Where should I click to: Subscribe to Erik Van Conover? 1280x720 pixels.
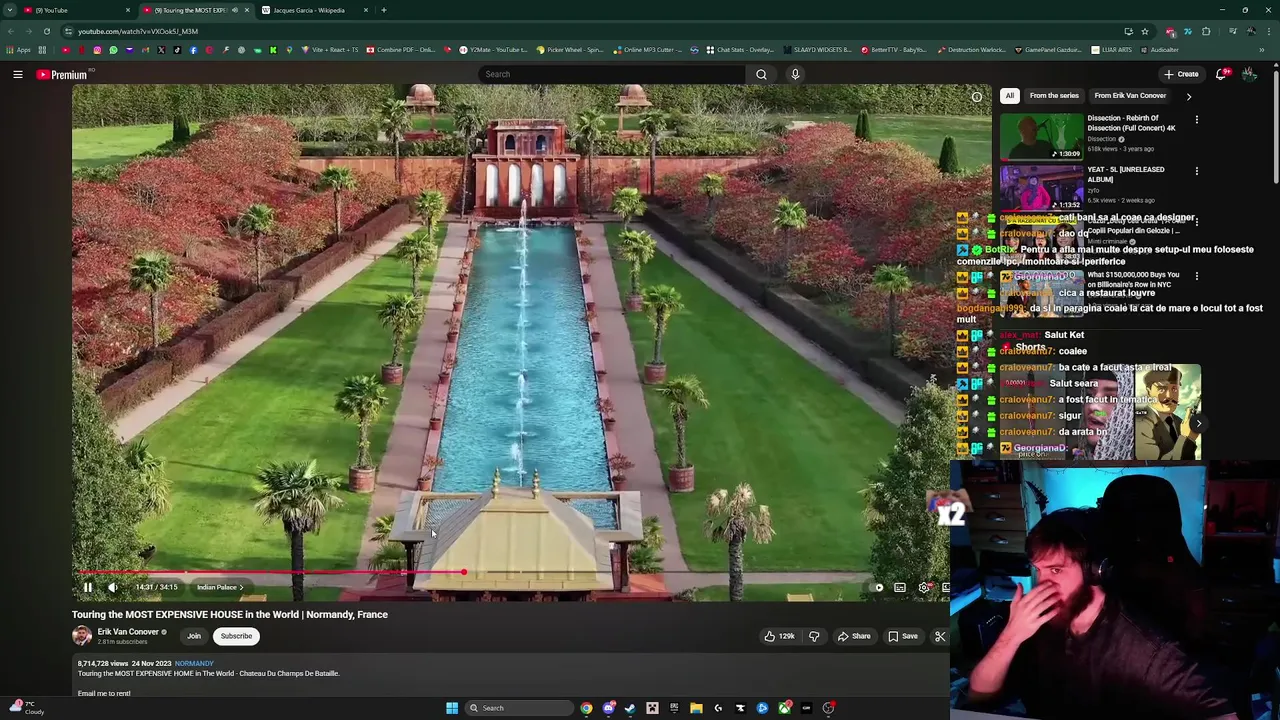click(x=237, y=636)
